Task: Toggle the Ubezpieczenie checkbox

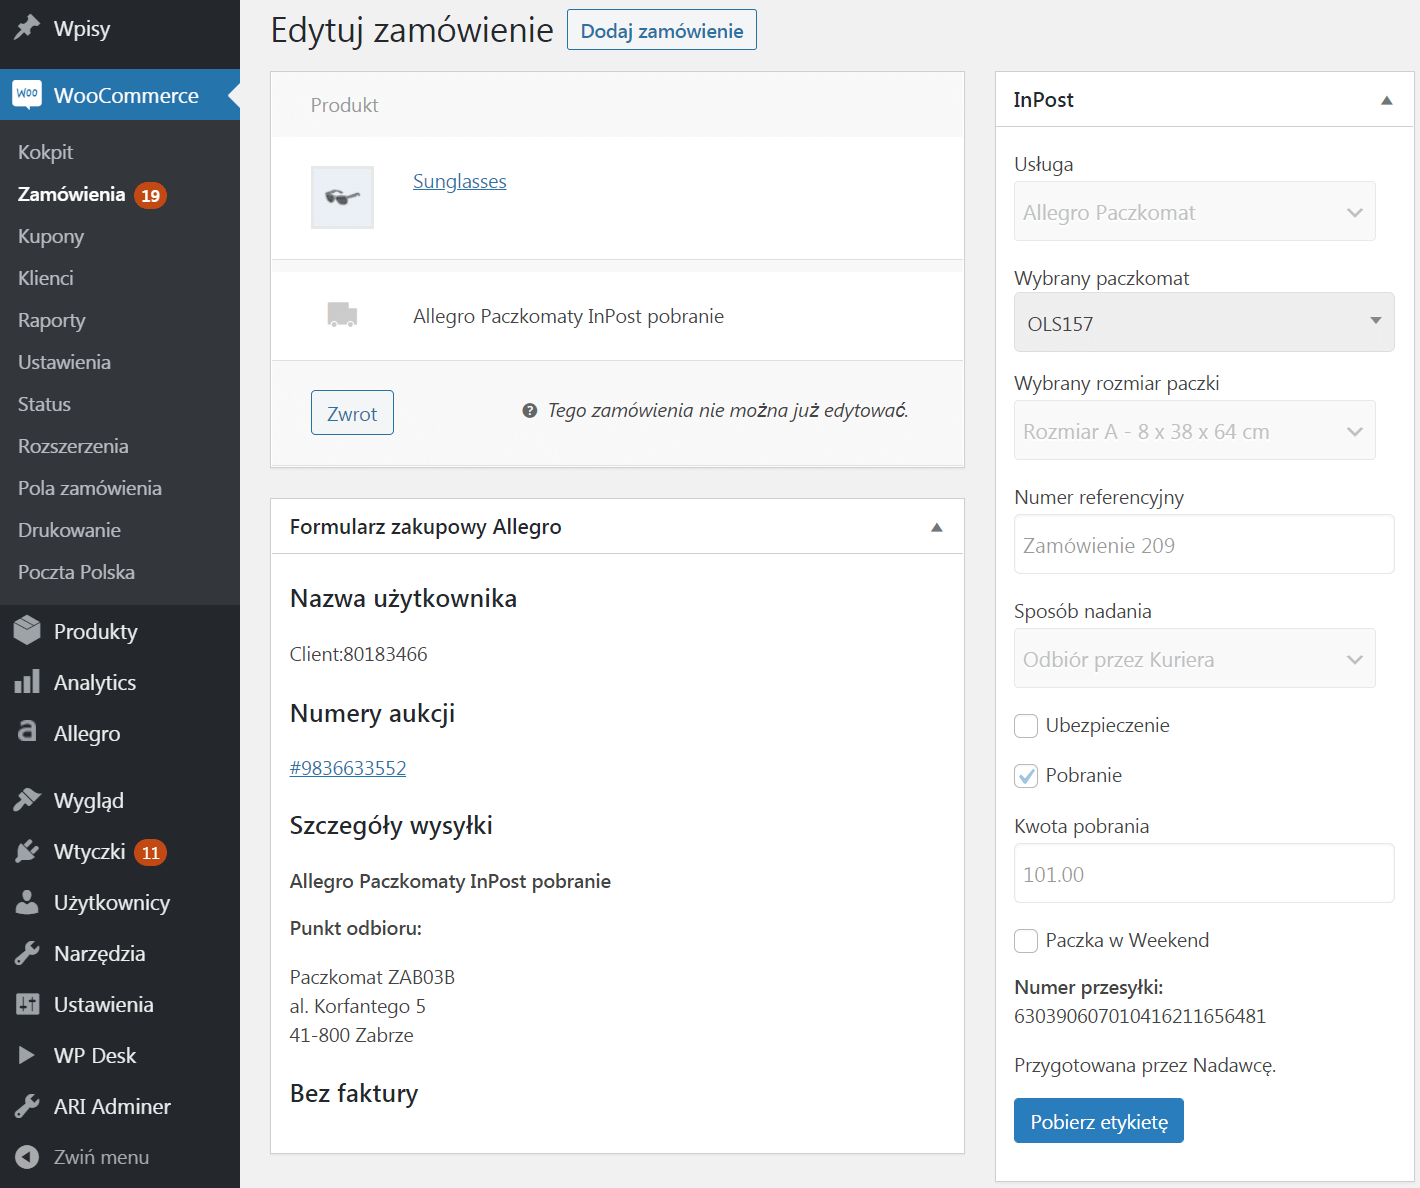Action: click(1026, 725)
